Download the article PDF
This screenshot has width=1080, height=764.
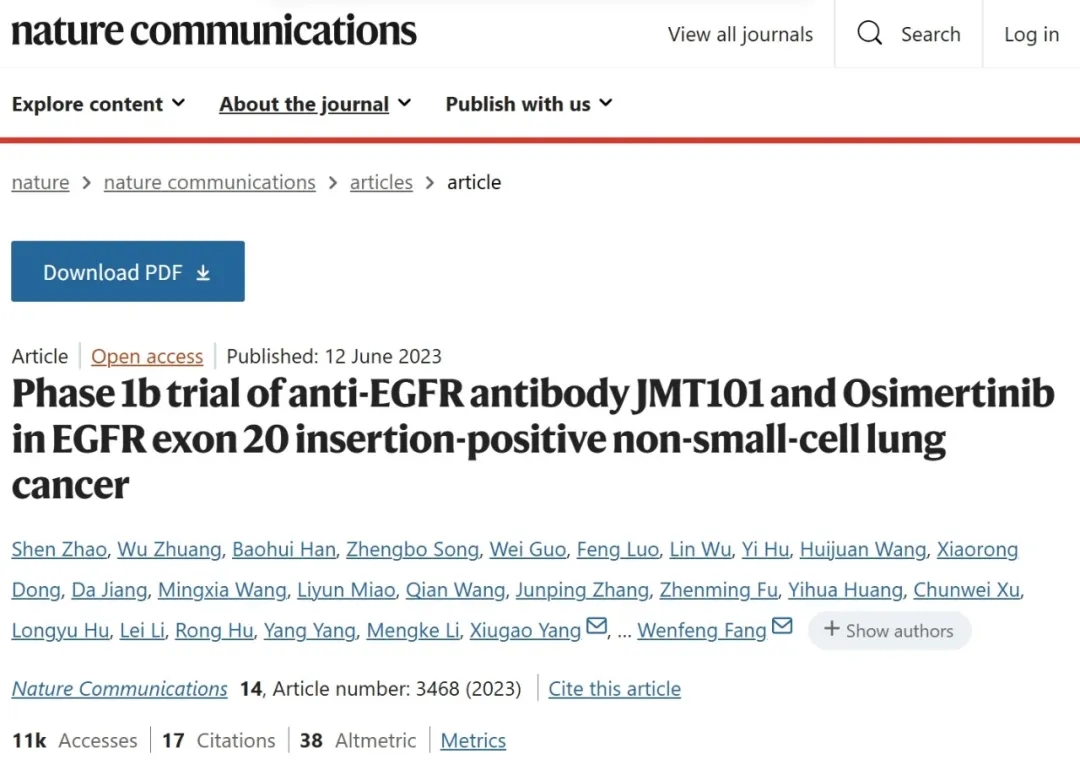(127, 271)
